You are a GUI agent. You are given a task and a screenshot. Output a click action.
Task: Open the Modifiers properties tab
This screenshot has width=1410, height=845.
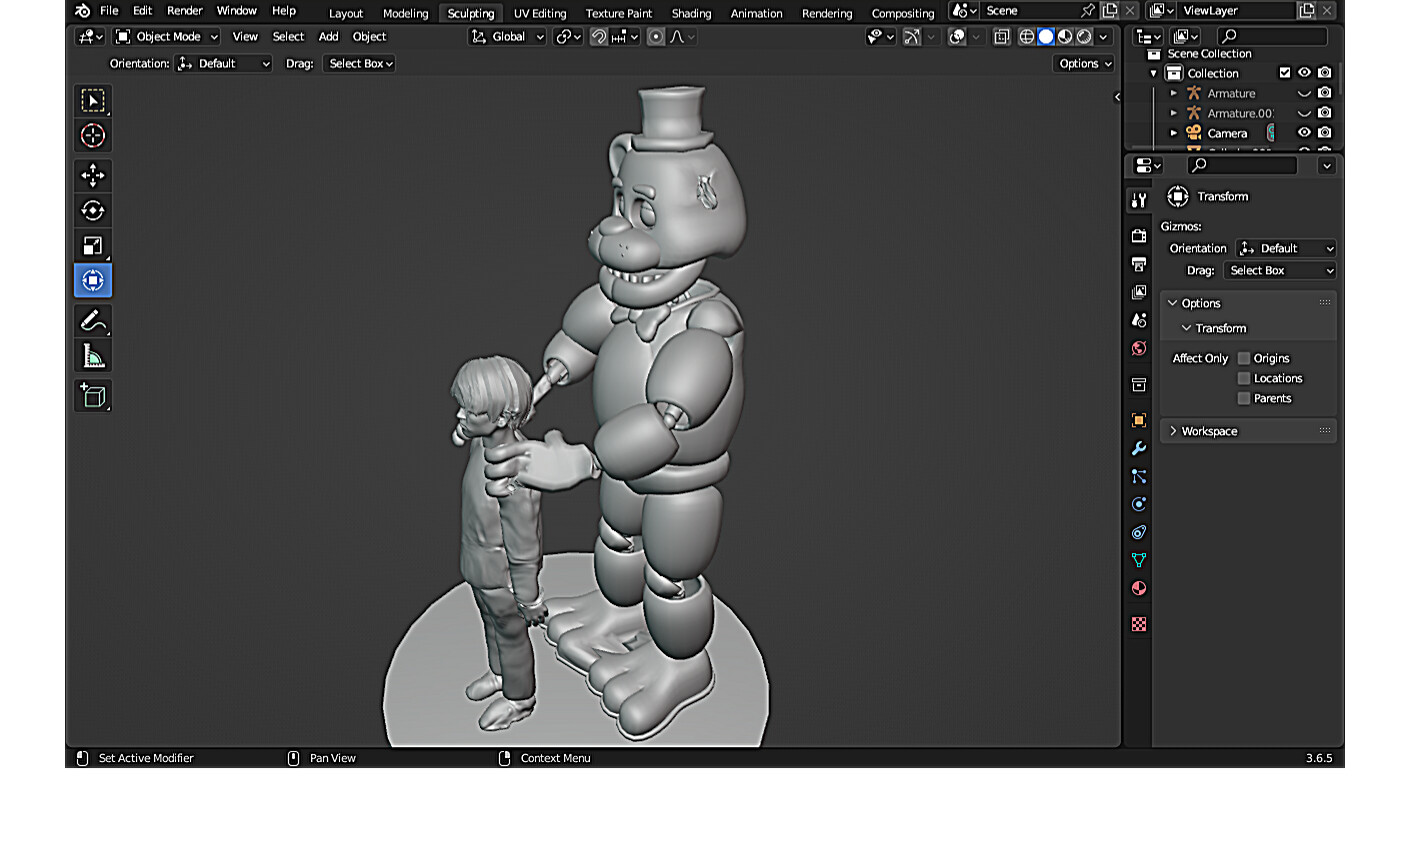(x=1138, y=448)
